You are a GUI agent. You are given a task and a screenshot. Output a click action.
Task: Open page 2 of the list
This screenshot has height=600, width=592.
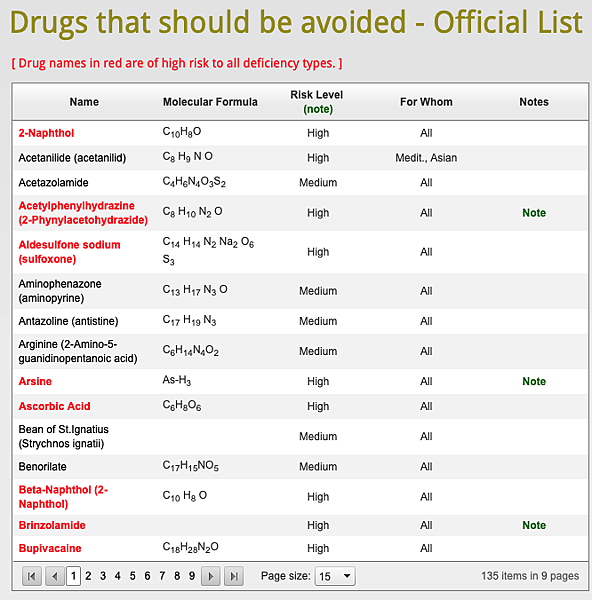88,576
